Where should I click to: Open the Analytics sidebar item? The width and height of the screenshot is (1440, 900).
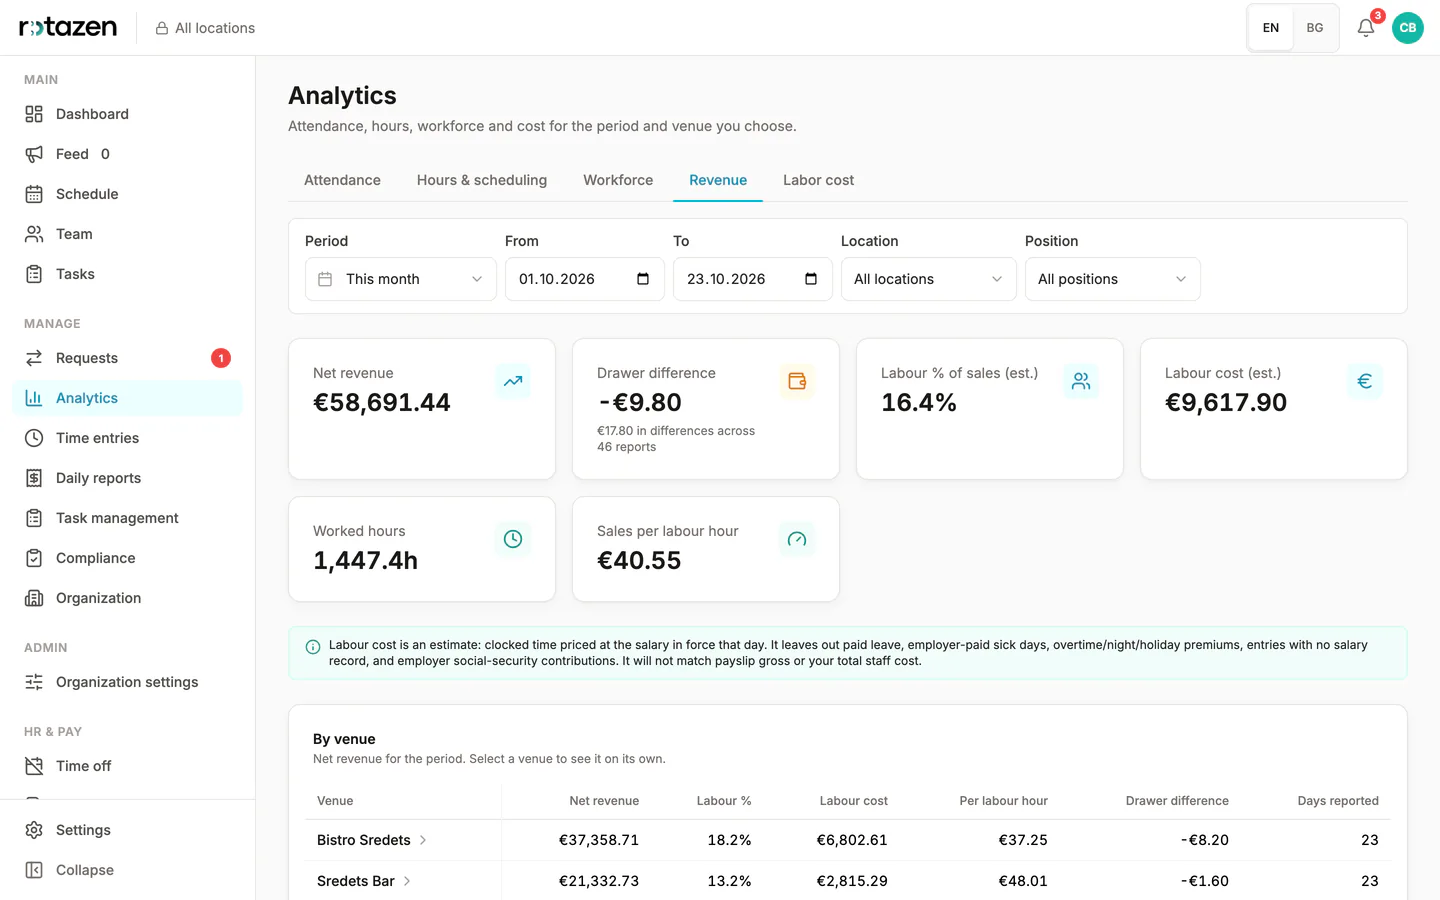tap(127, 398)
